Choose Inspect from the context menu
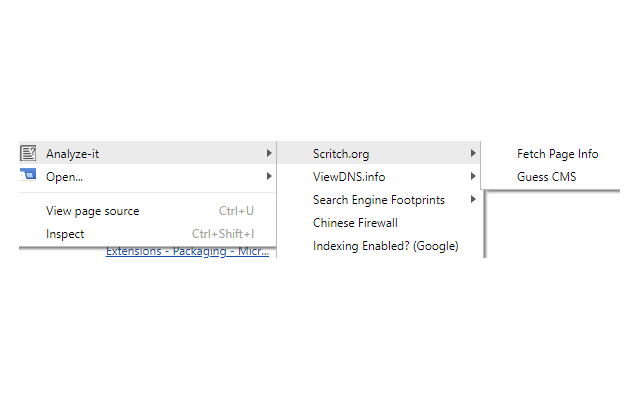Image resolution: width=640 pixels, height=400 pixels. point(147,234)
